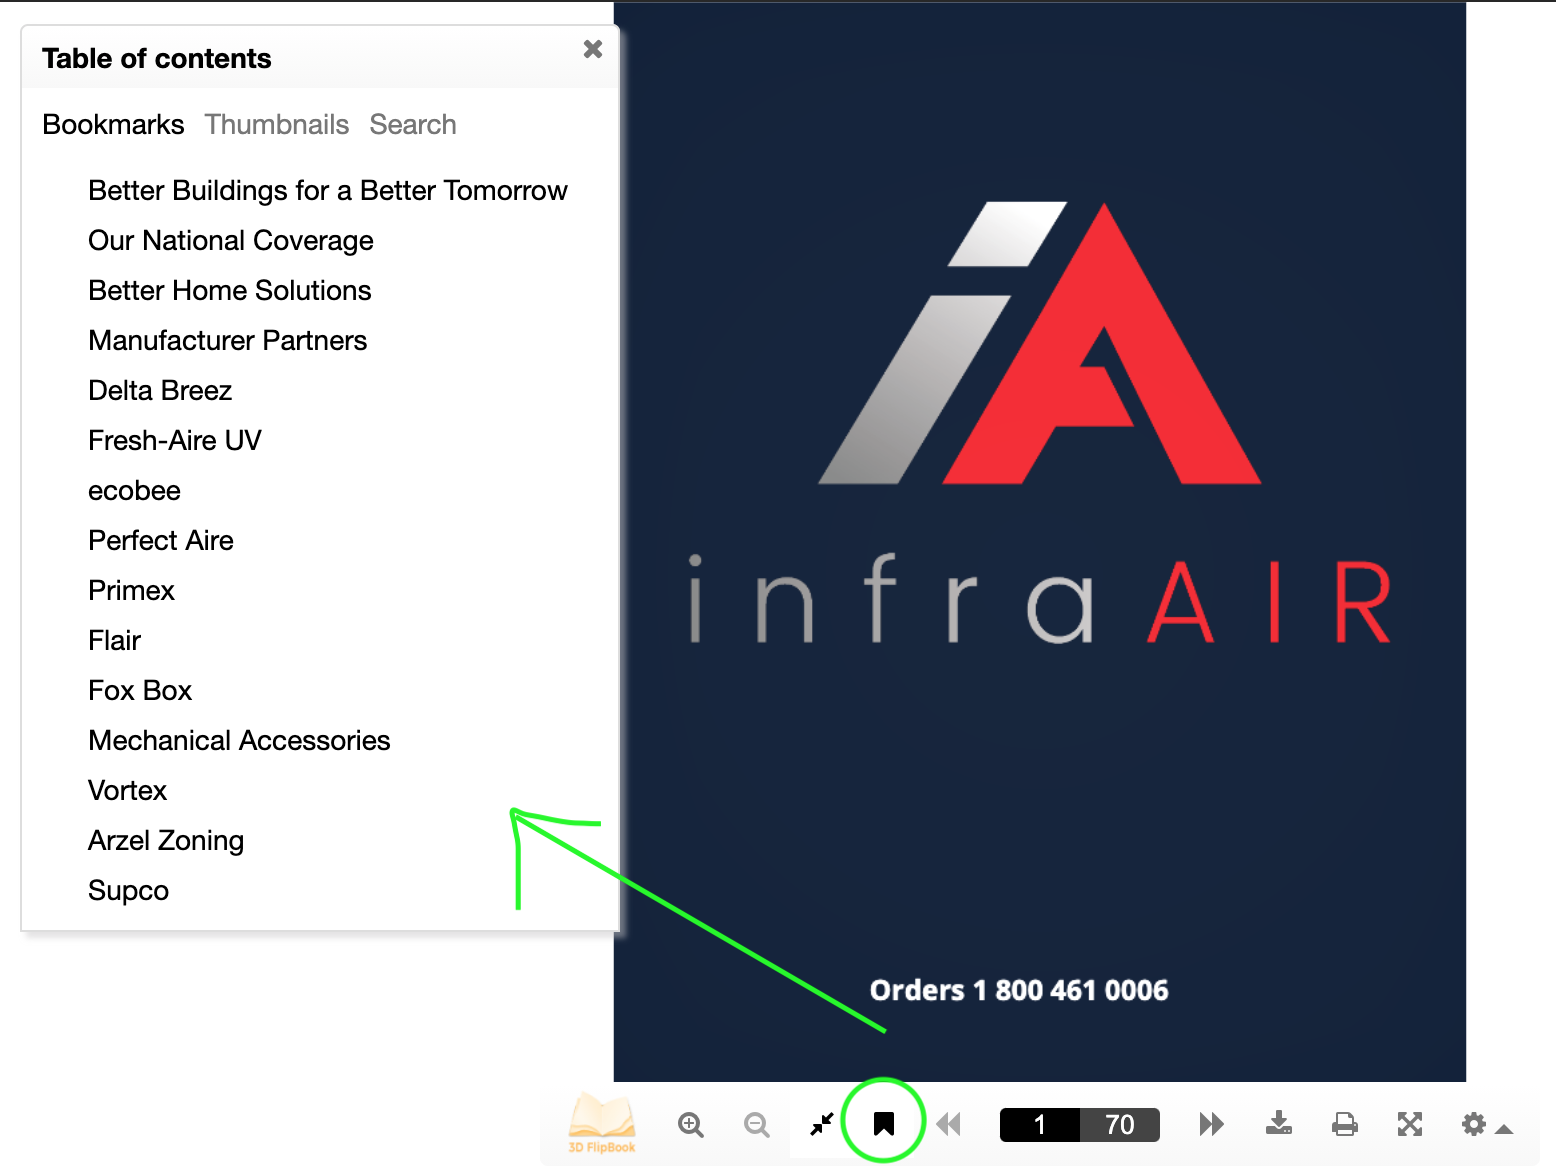Switch to the Bookmarks tab
The height and width of the screenshot is (1172, 1556).
tap(113, 125)
